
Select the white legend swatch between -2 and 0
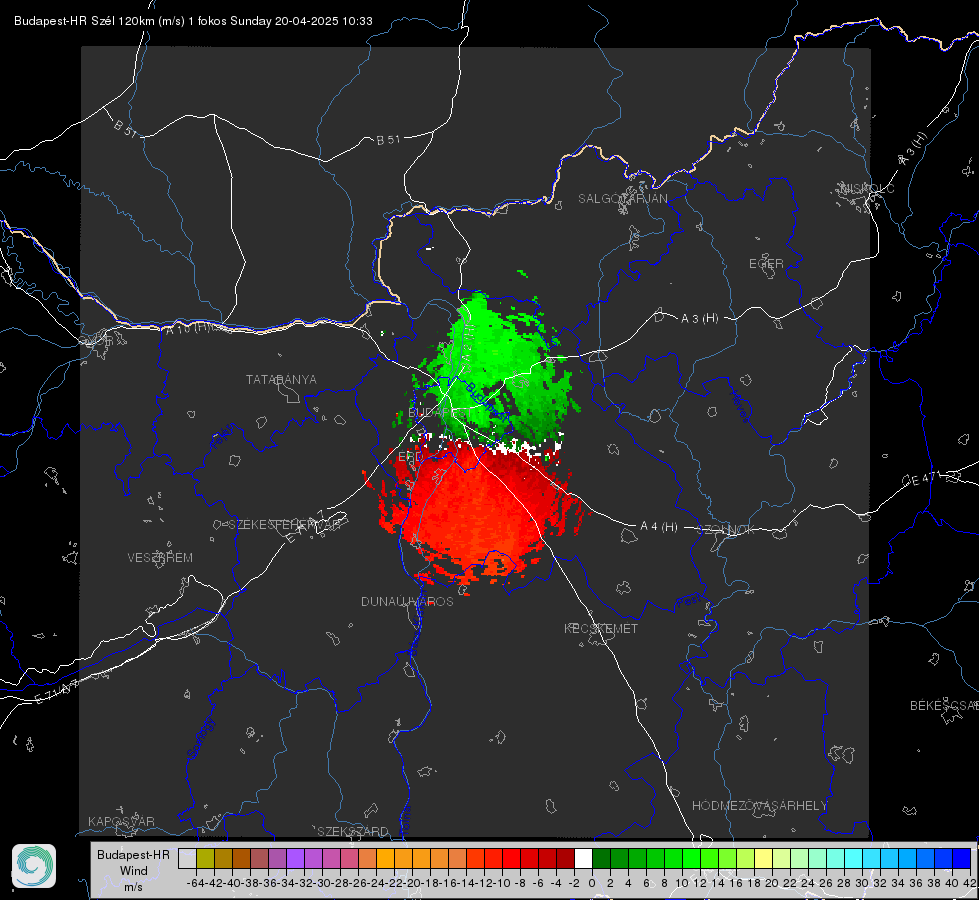pyautogui.click(x=583, y=858)
